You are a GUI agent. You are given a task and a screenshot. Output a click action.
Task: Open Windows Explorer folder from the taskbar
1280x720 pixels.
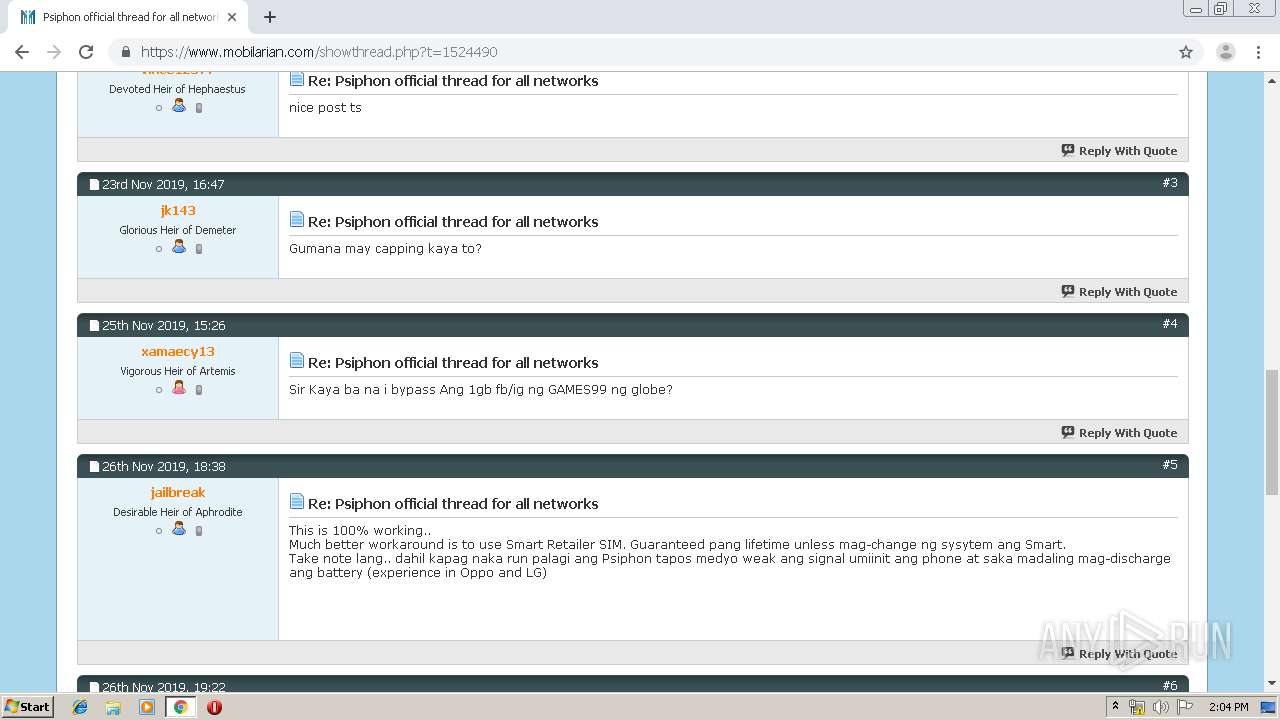tap(113, 707)
